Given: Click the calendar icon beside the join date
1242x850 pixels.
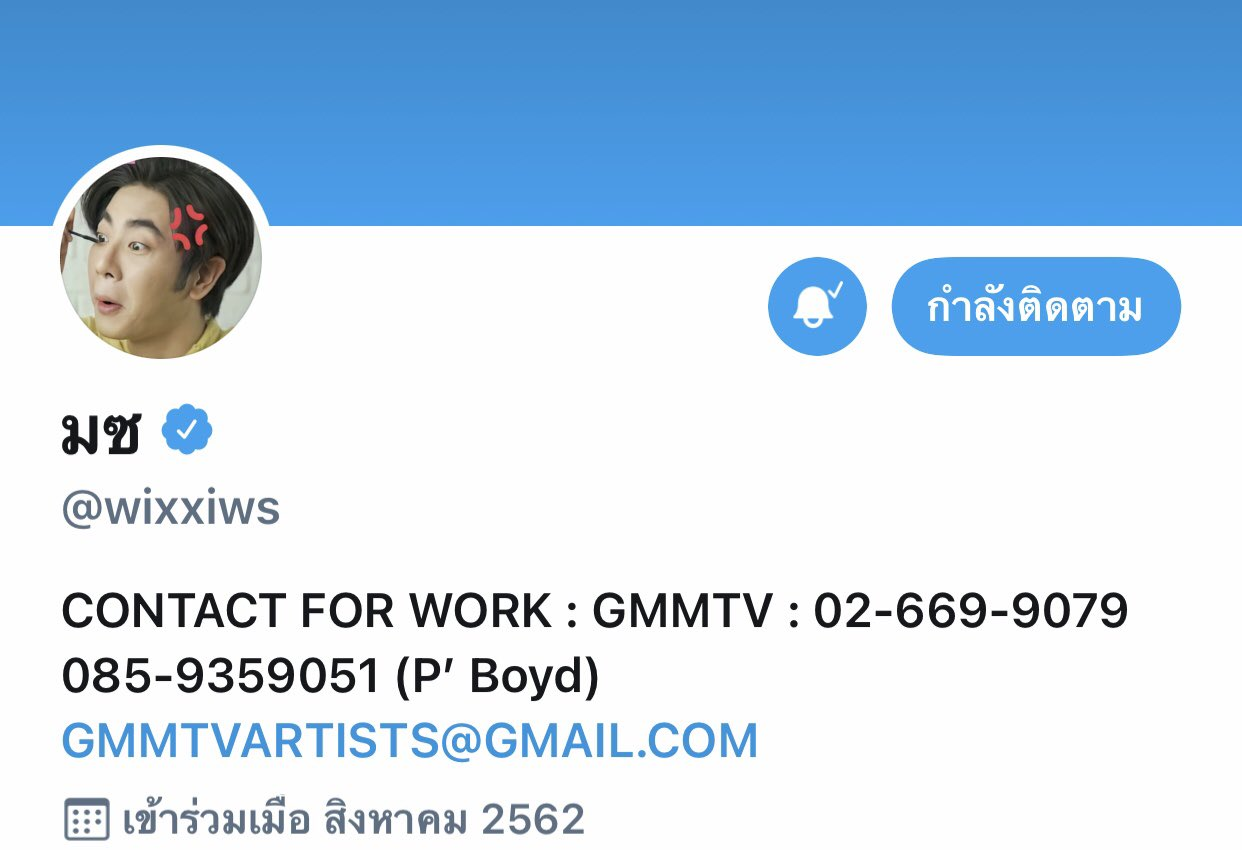Looking at the screenshot, I should (x=86, y=820).
